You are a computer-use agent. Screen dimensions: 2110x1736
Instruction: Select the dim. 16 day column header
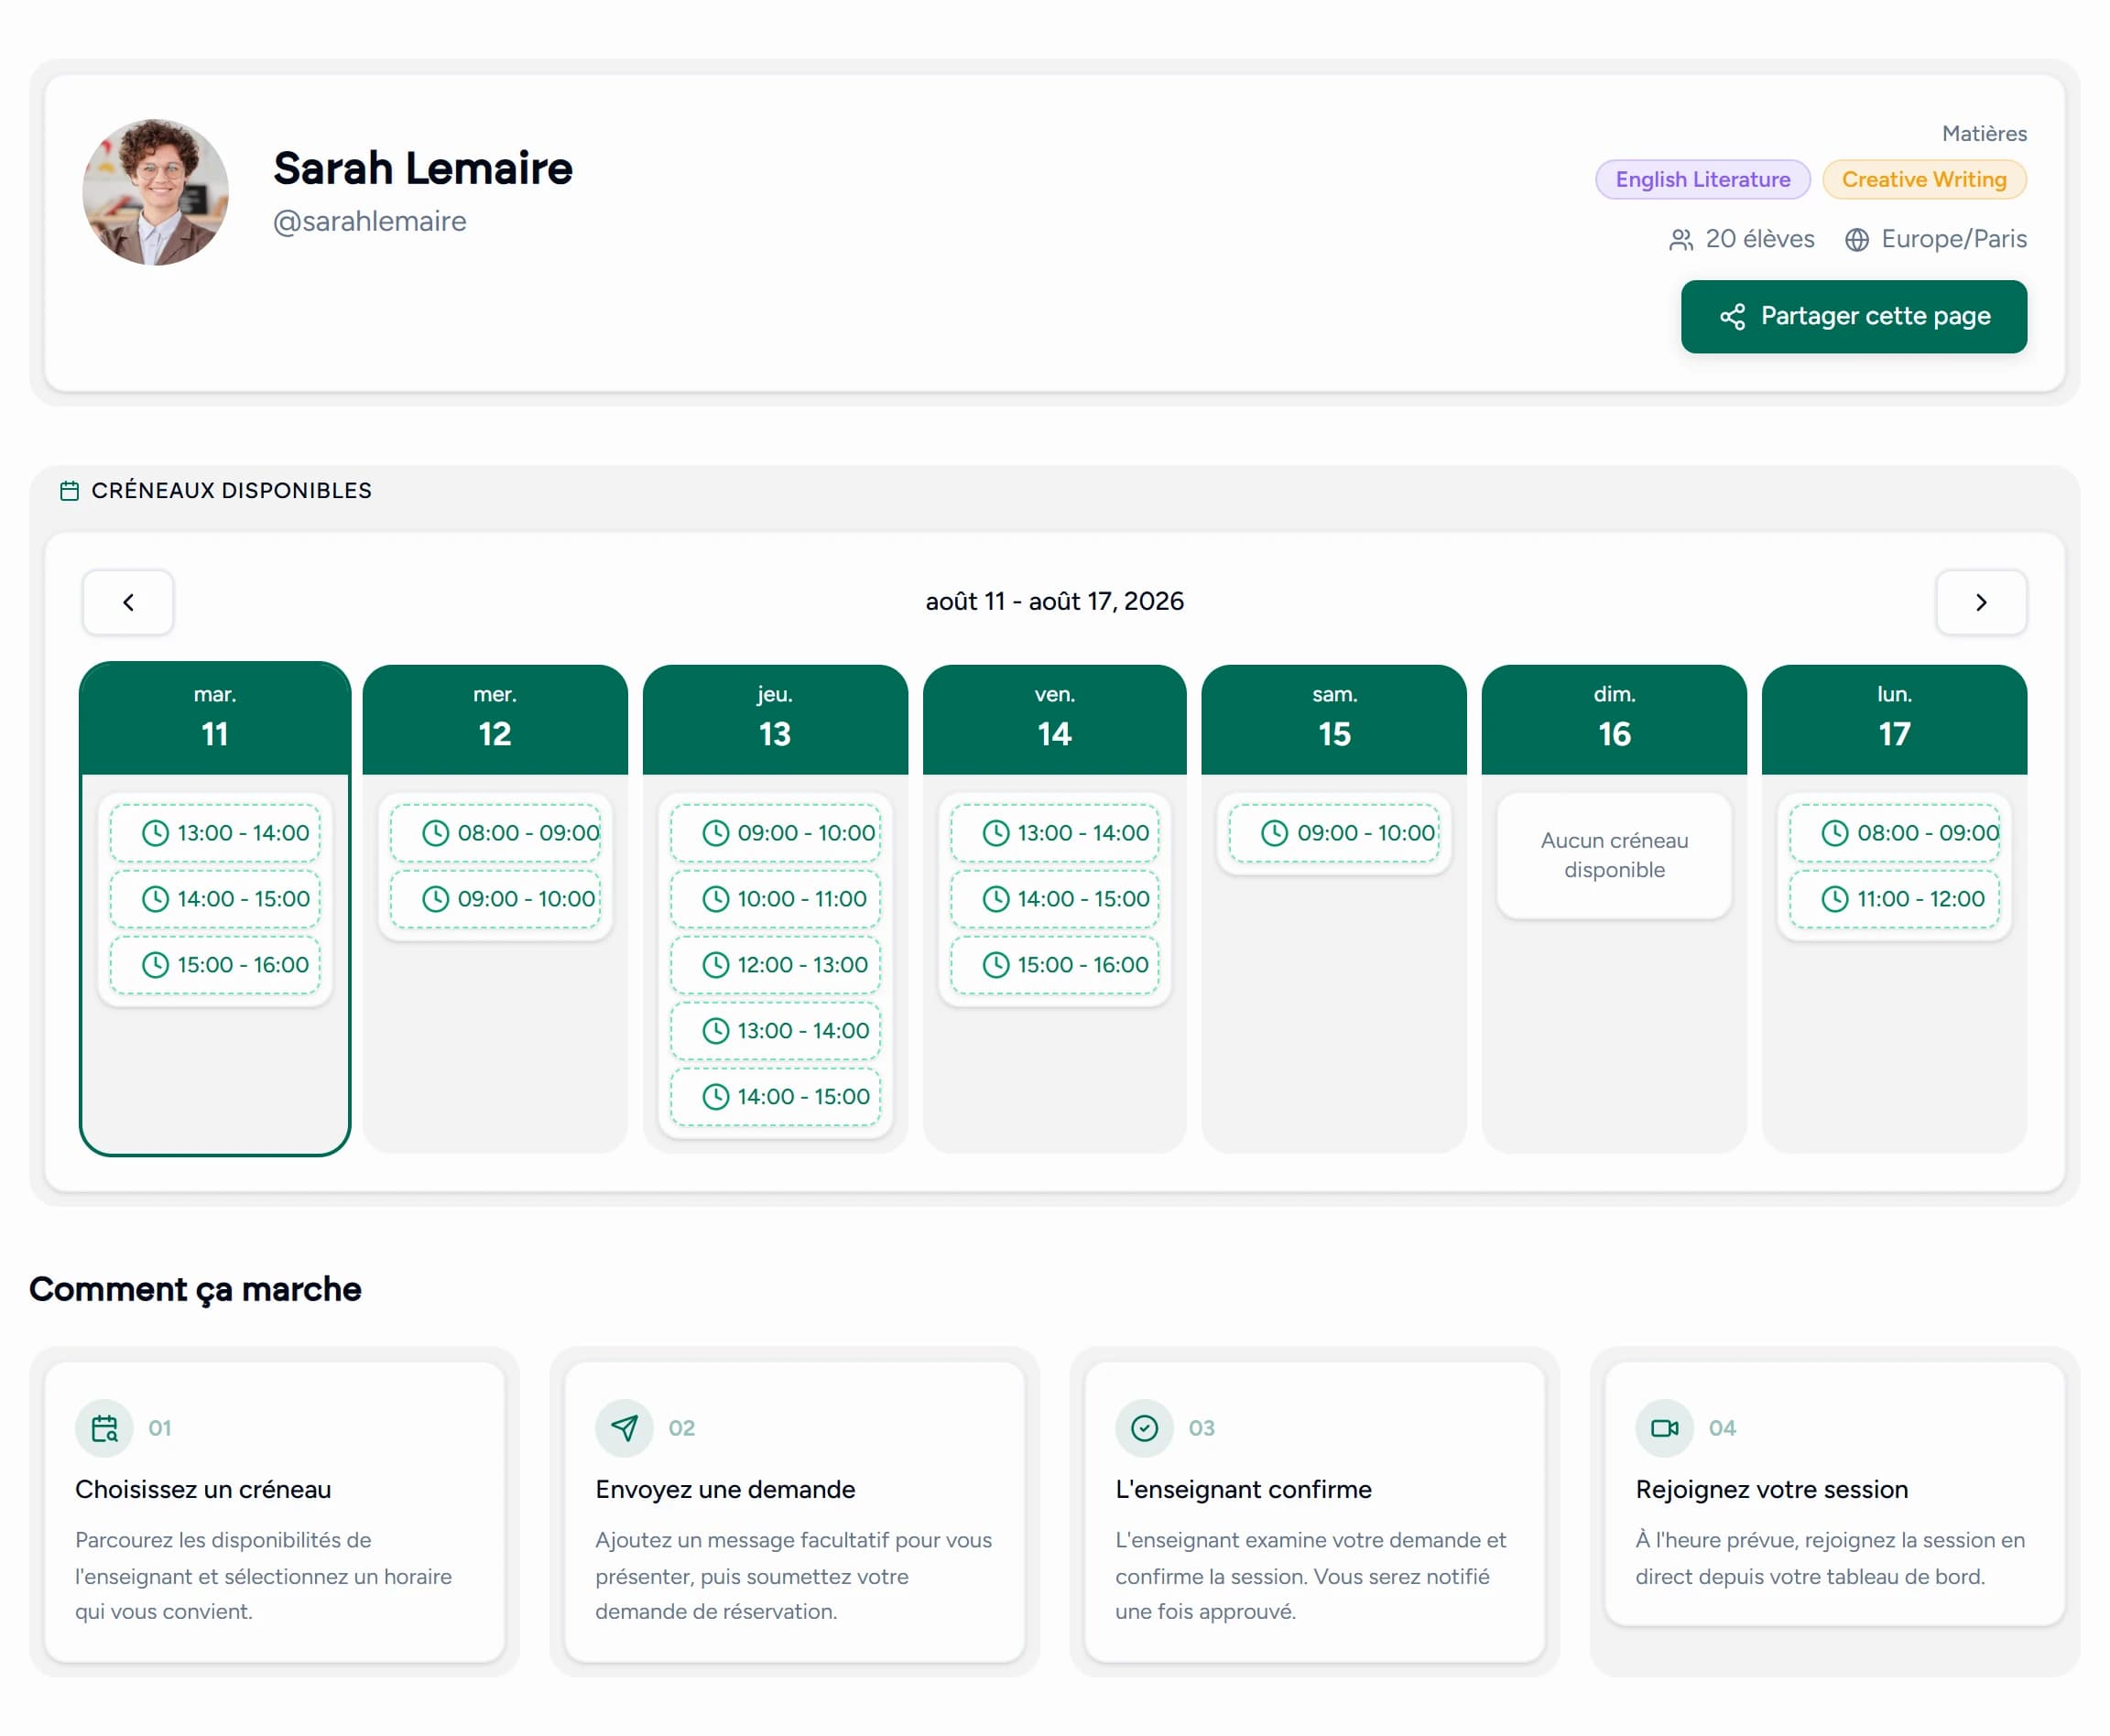1614,720
